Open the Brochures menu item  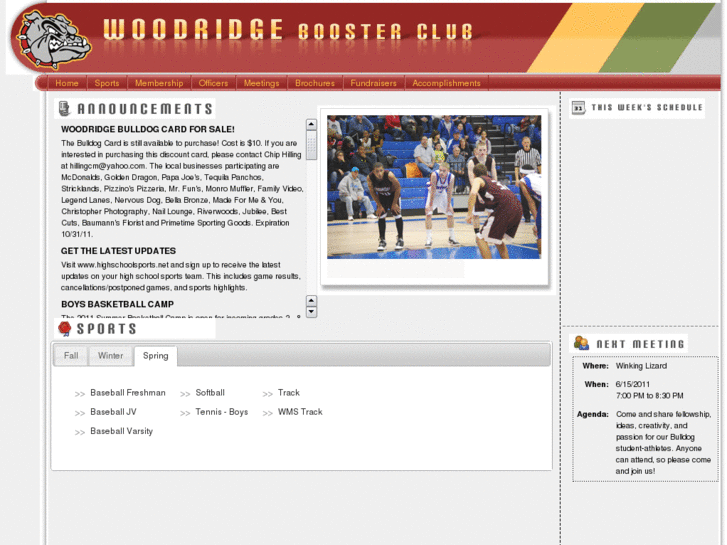pos(315,83)
